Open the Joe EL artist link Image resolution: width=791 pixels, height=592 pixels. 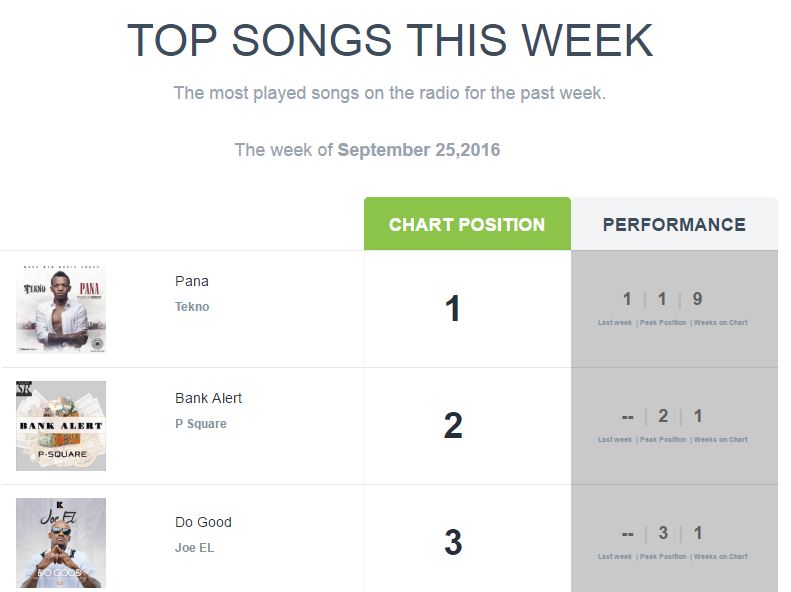click(x=194, y=548)
